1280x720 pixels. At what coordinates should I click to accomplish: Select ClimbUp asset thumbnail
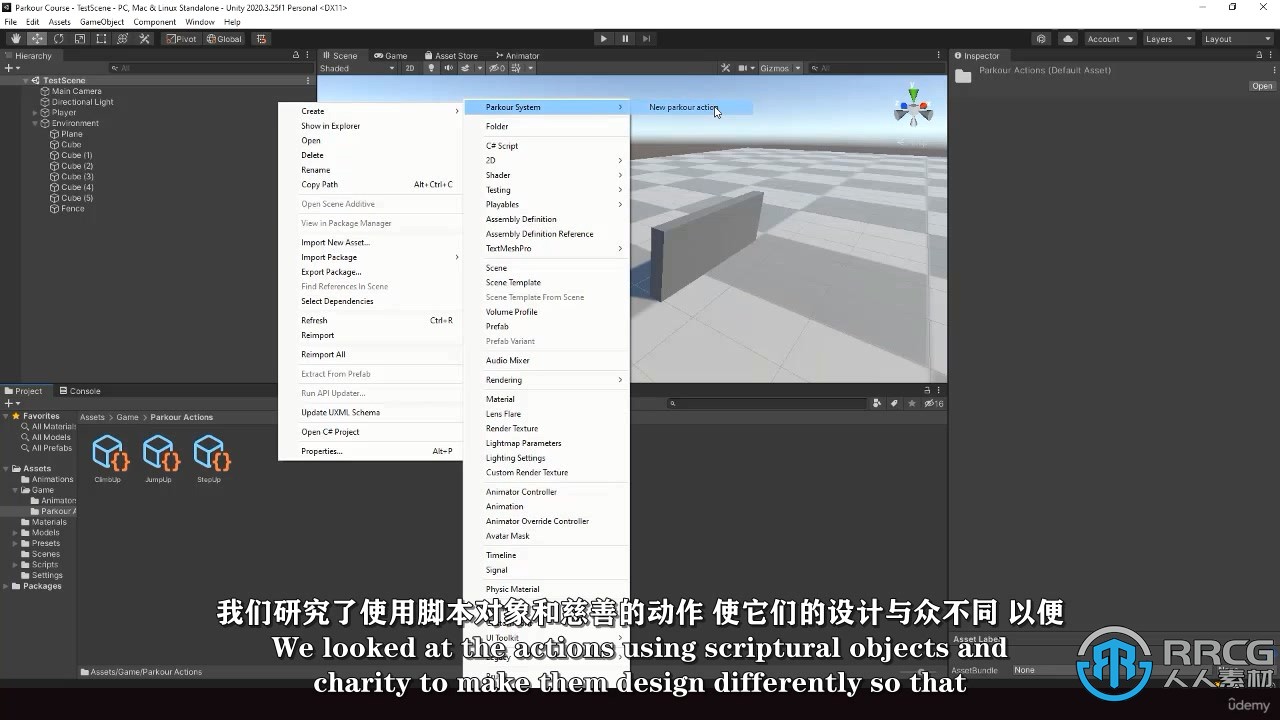(108, 458)
